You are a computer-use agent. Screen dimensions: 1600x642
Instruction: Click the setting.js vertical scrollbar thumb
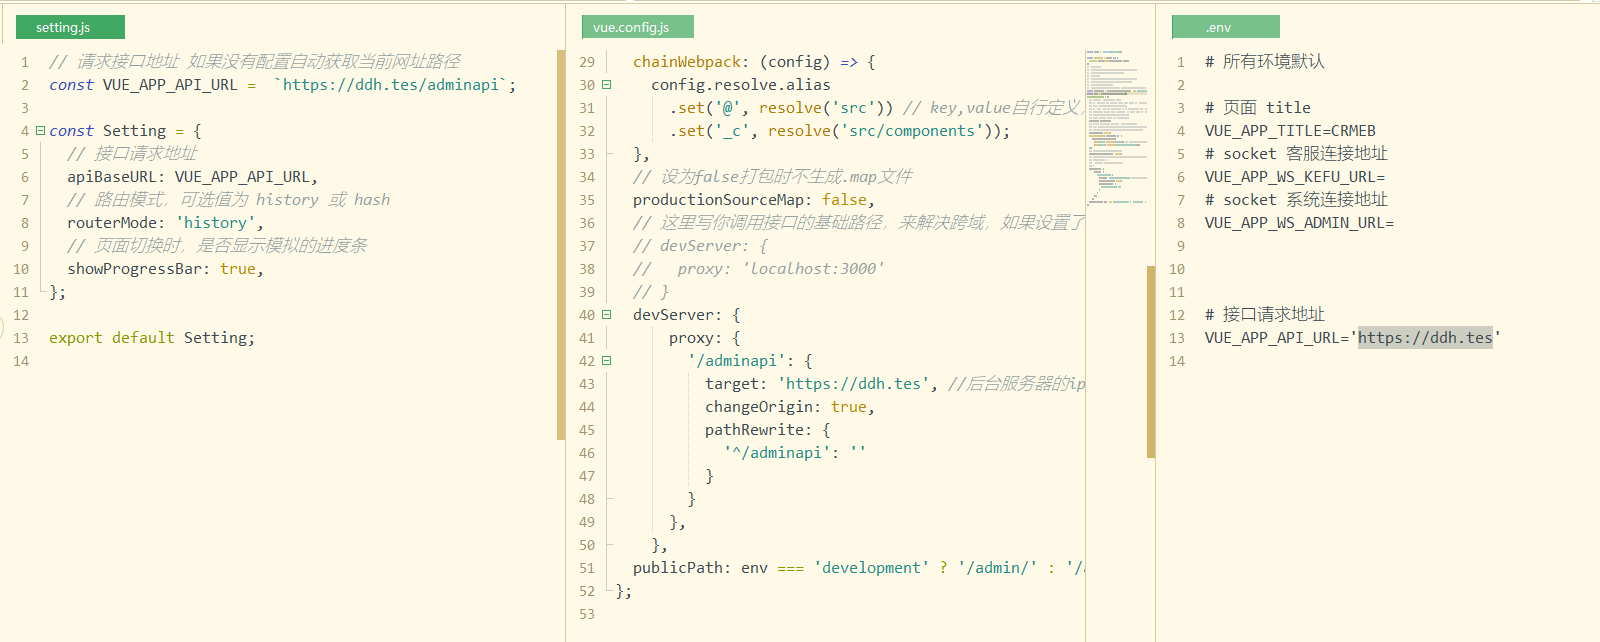[561, 245]
